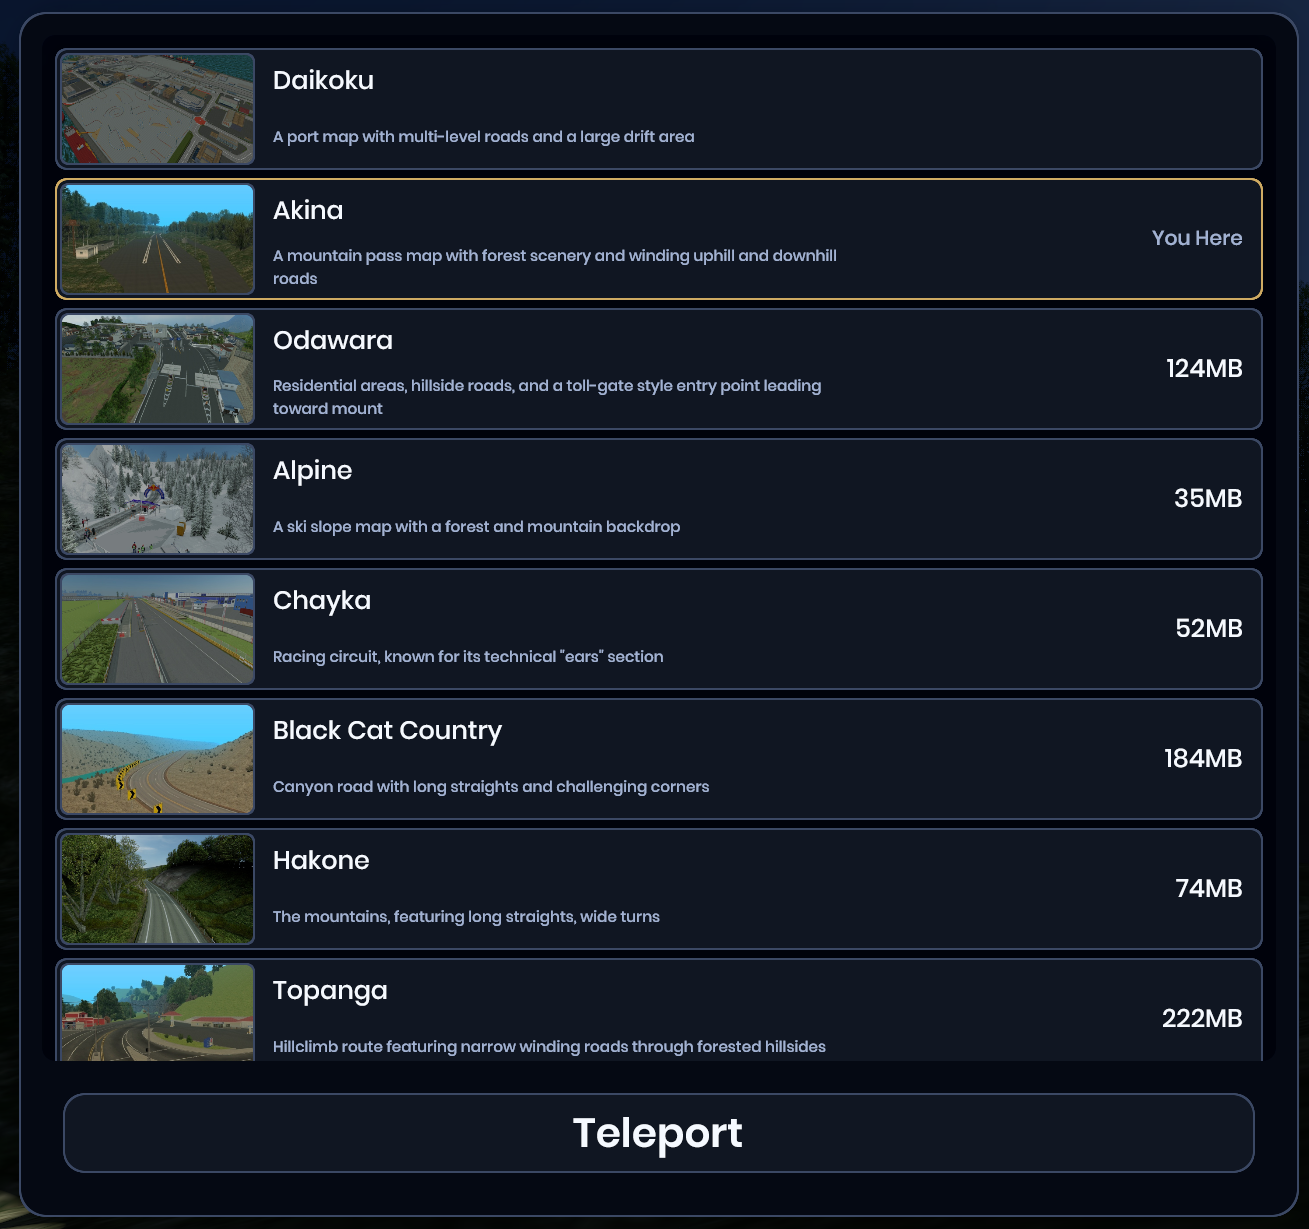
Task: Select the Odawara map name
Action: (332, 340)
